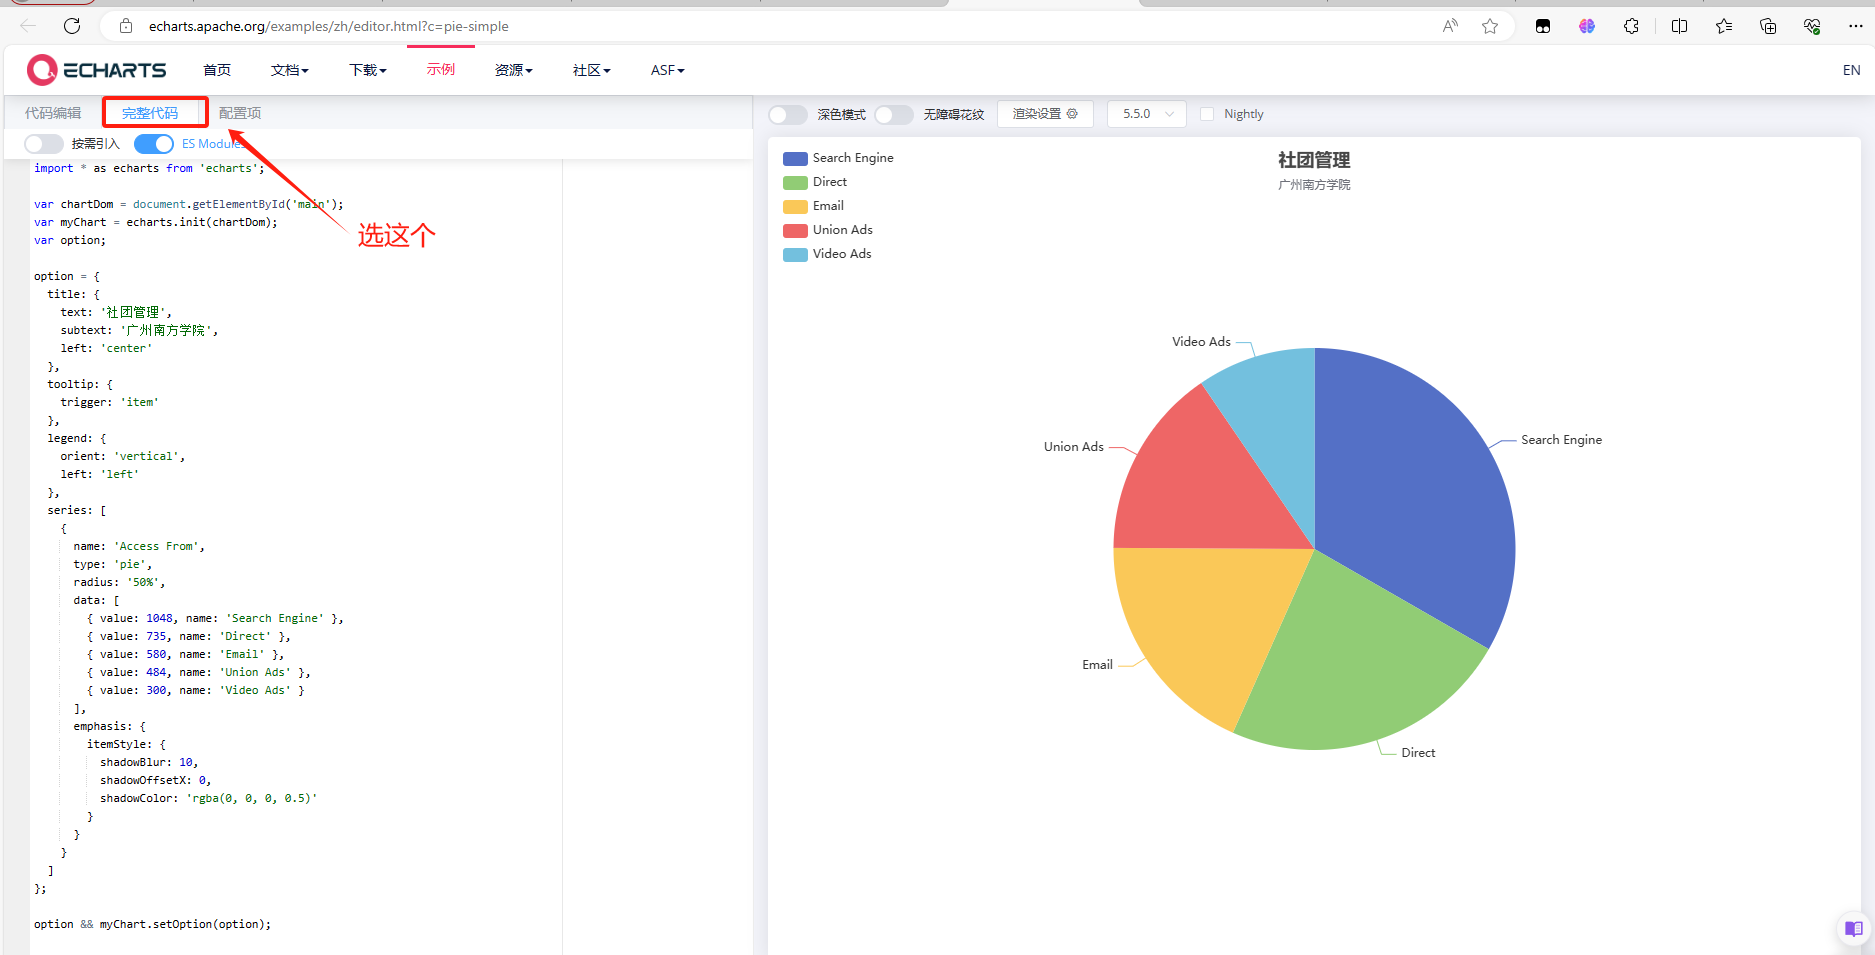1875x955 pixels.
Task: Open the favorites star list icon
Action: point(1723,26)
